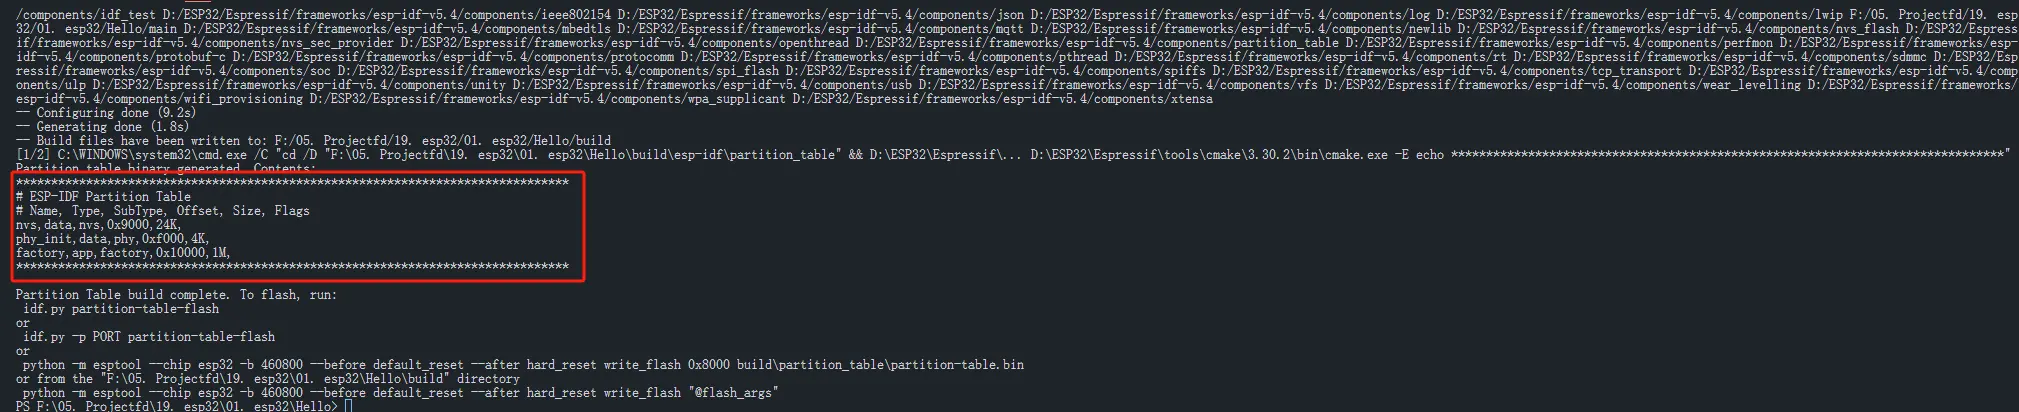Click the 'idf.py -p PORT partition-table-flash' command
The image size is (2019, 412).
click(x=149, y=337)
